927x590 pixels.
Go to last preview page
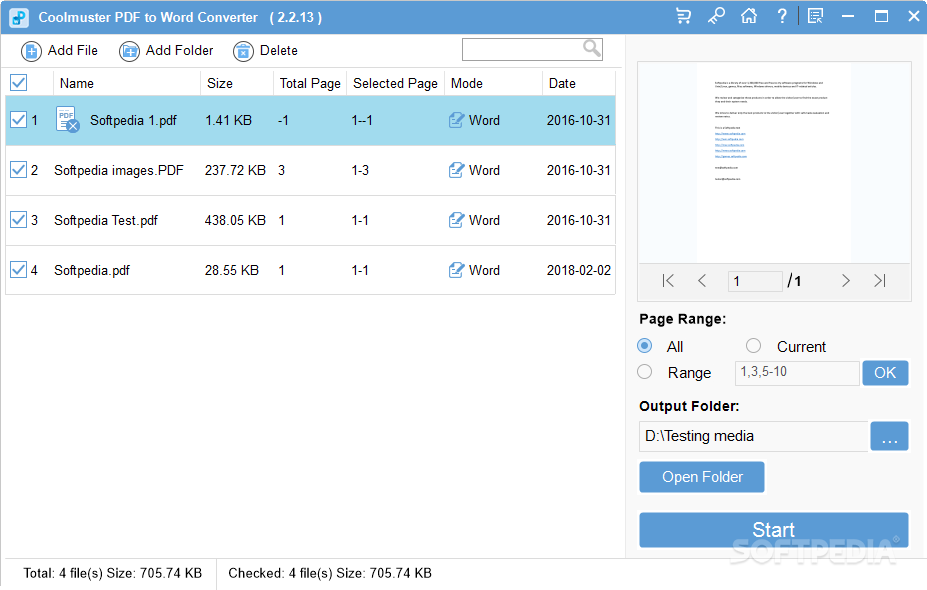pyautogui.click(x=880, y=281)
